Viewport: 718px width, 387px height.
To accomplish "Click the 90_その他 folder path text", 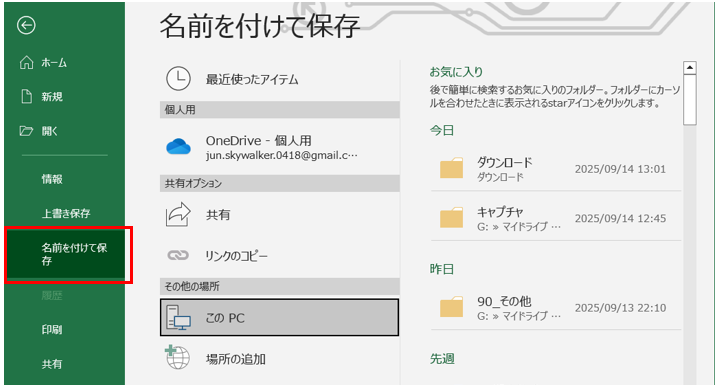I will [519, 316].
